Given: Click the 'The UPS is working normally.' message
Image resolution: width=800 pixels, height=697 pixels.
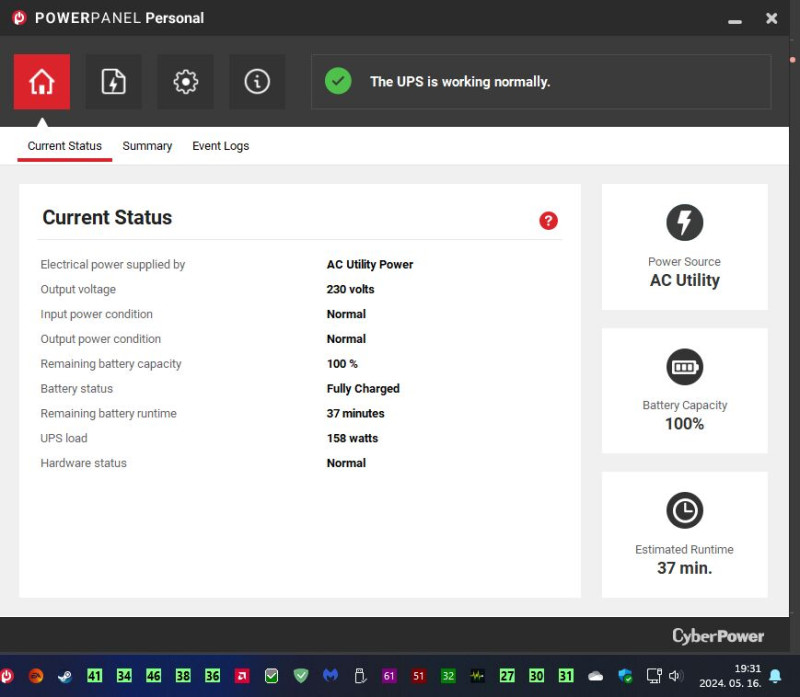Looking at the screenshot, I should pos(460,82).
